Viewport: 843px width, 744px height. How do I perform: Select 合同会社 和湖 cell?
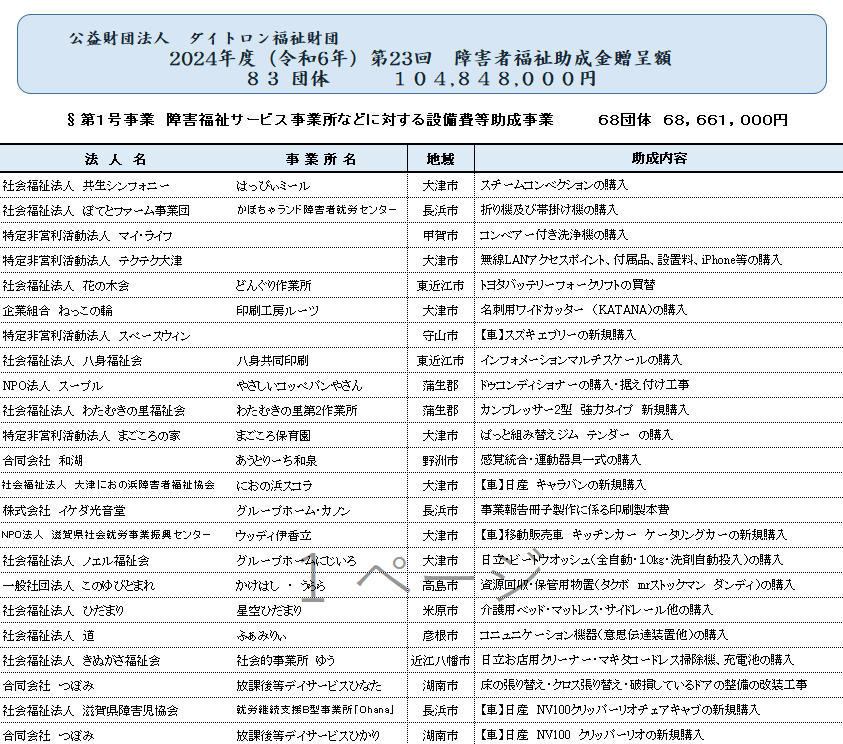[42, 461]
